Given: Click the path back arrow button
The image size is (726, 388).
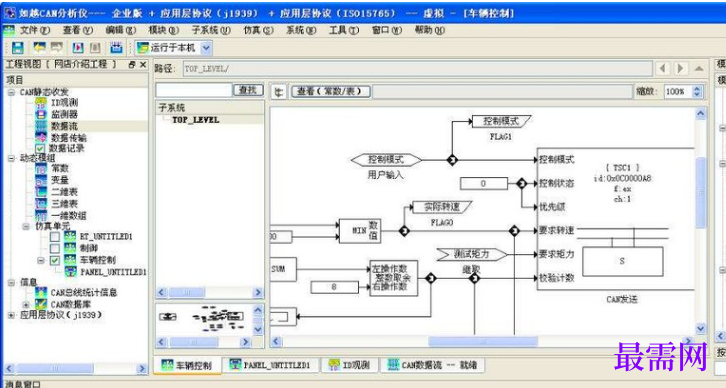Looking at the screenshot, I should (663, 69).
